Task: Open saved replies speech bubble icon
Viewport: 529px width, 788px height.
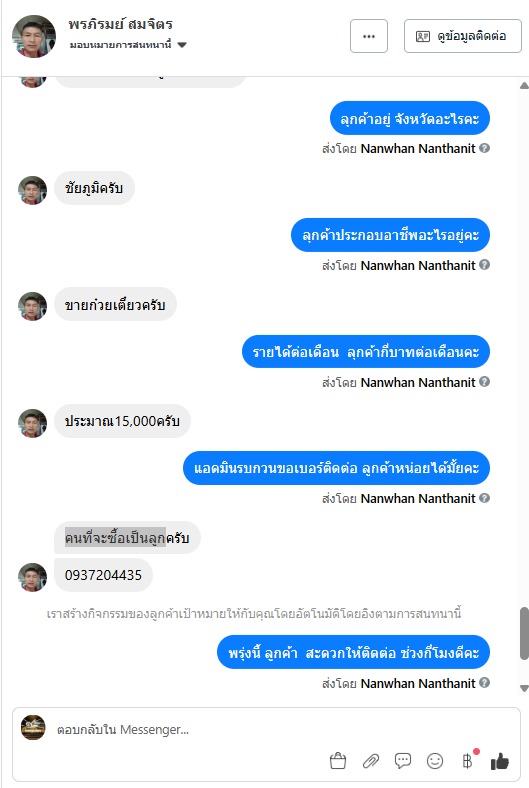Action: 403,761
